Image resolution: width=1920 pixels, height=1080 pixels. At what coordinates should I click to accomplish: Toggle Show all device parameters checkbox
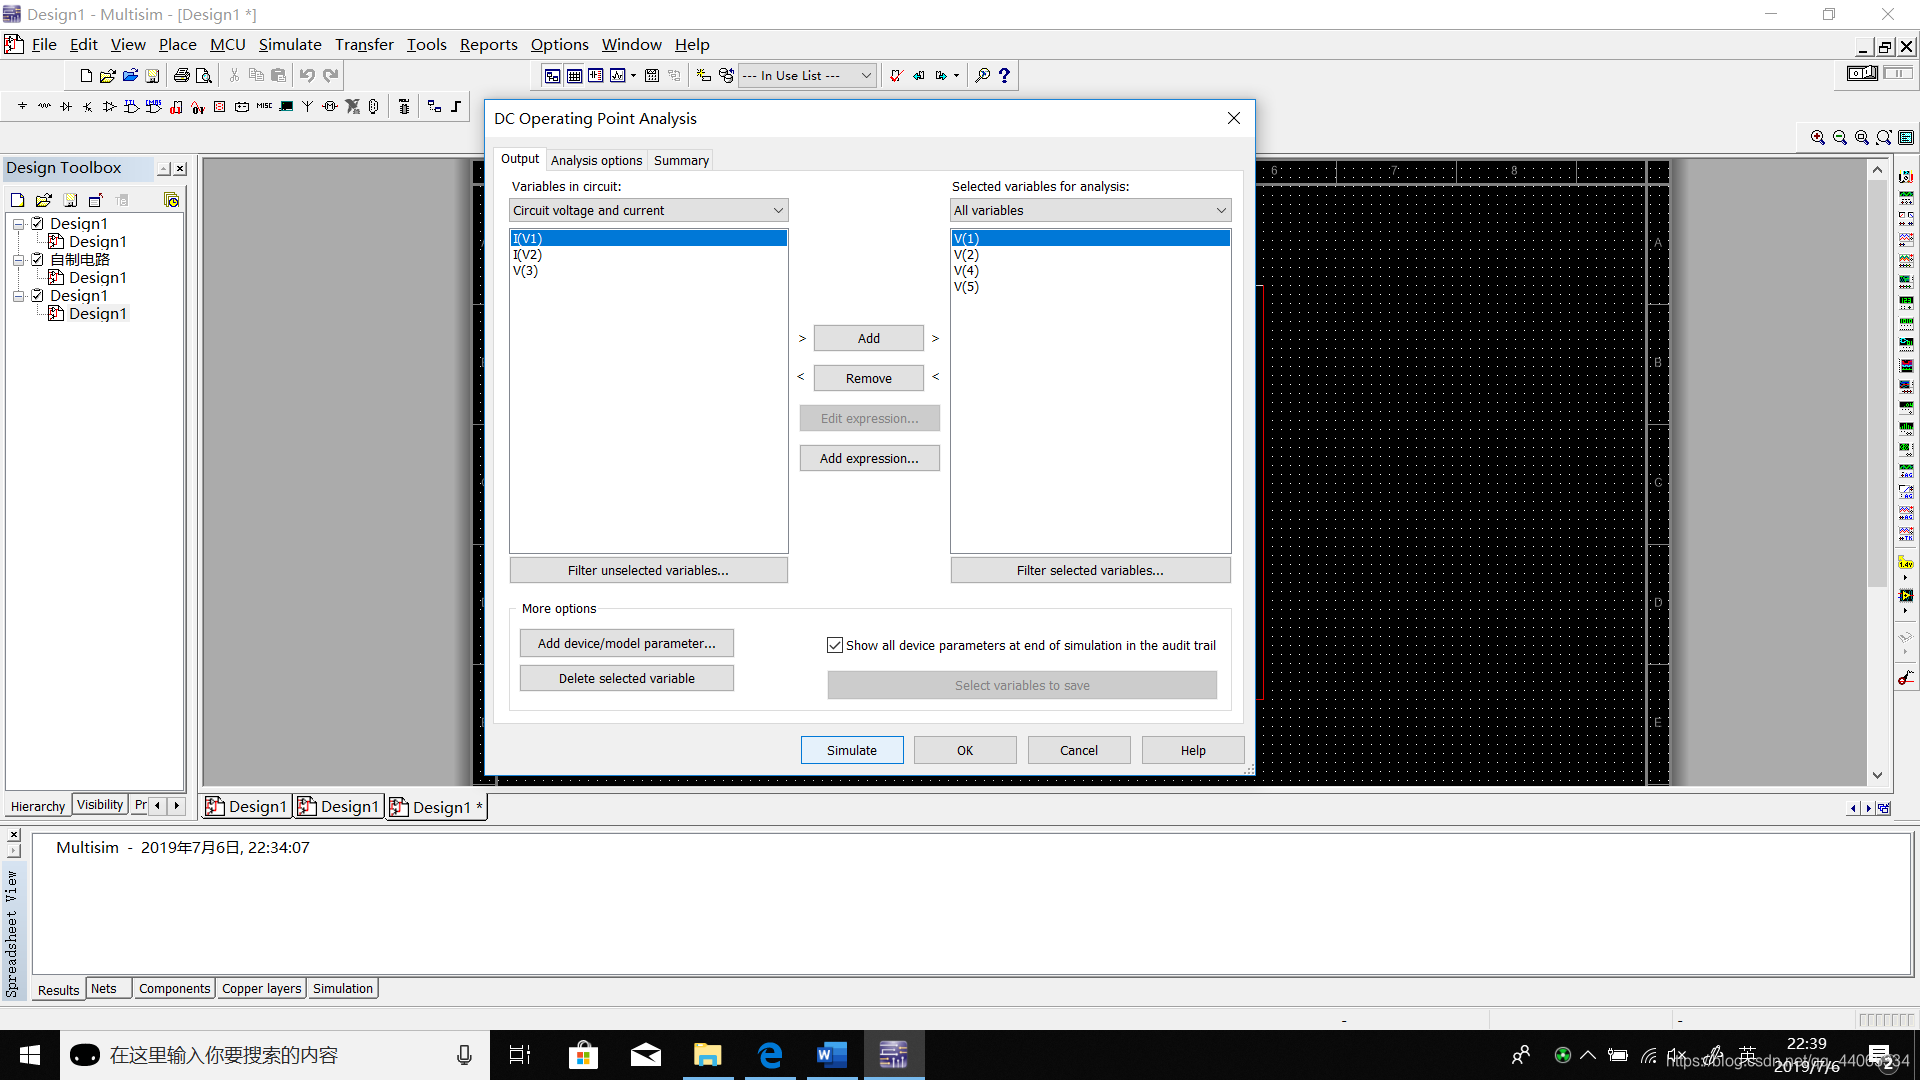tap(835, 645)
